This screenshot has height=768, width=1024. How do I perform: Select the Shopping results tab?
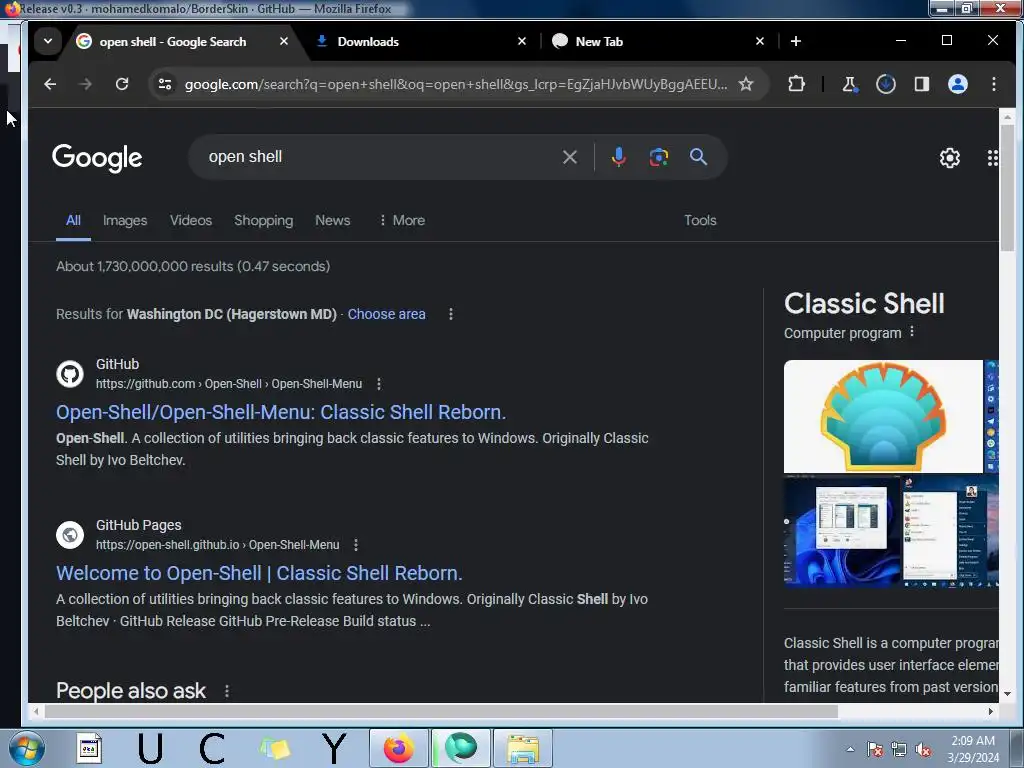[263, 221]
